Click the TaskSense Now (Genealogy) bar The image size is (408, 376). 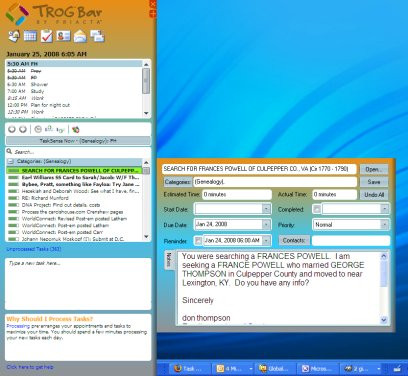pos(78,141)
